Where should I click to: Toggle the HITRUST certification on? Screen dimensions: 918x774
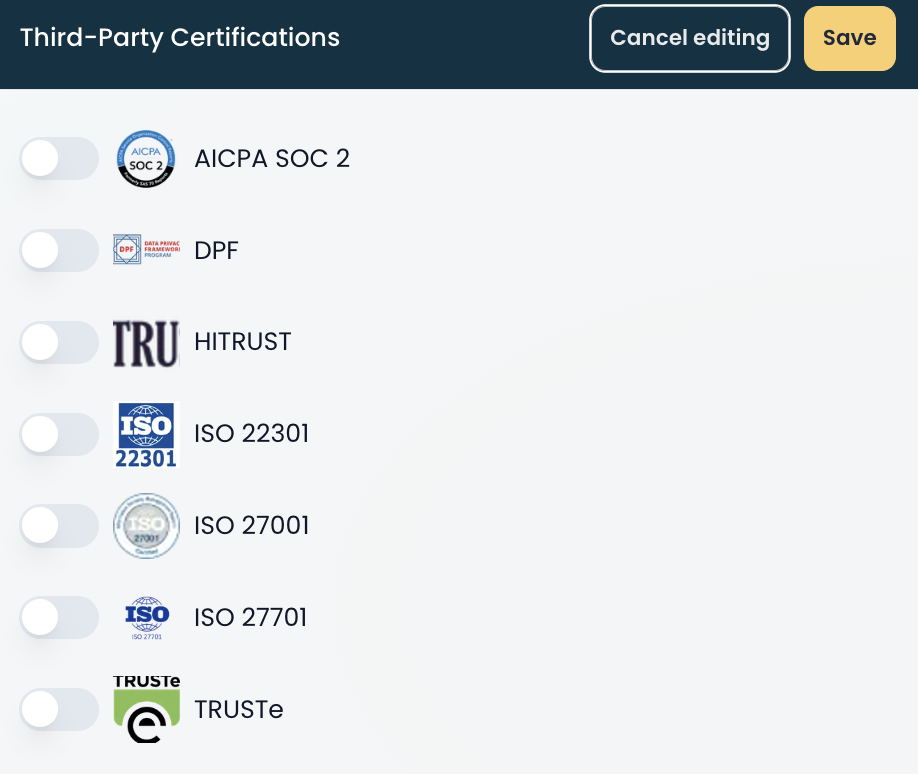pyautogui.click(x=59, y=342)
